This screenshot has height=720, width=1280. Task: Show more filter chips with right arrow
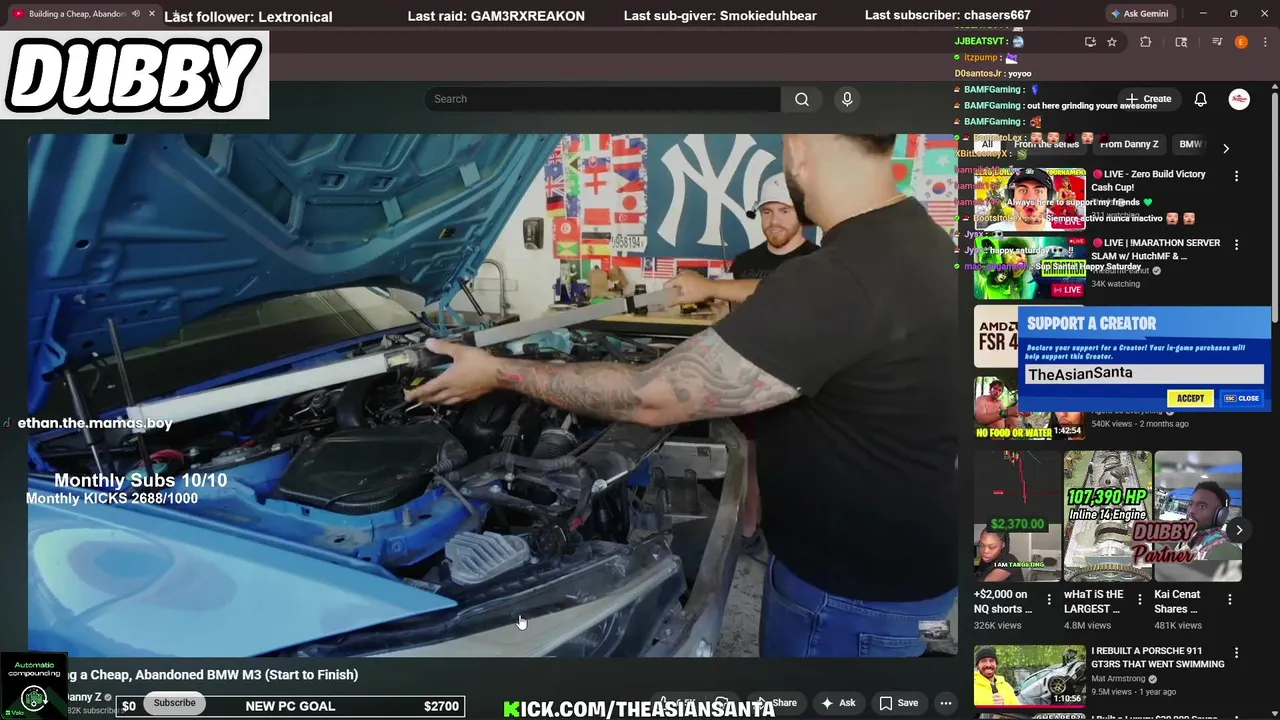(x=1226, y=148)
